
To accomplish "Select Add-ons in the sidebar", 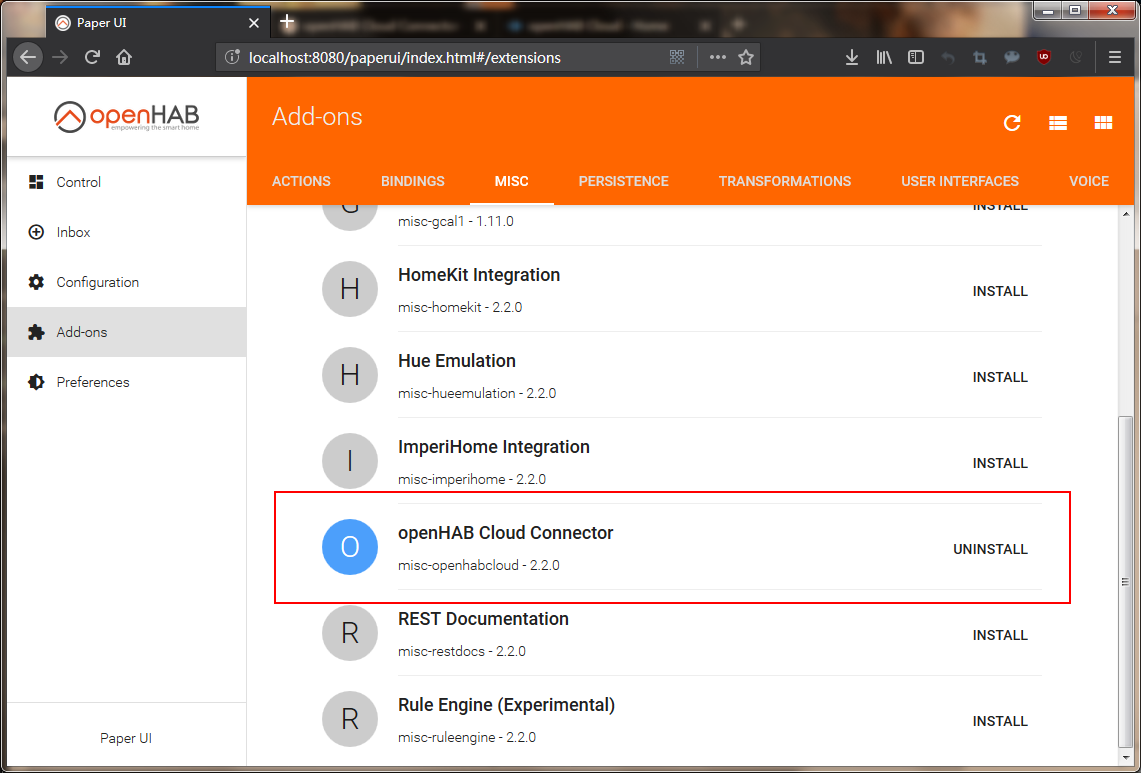I will 127,332.
